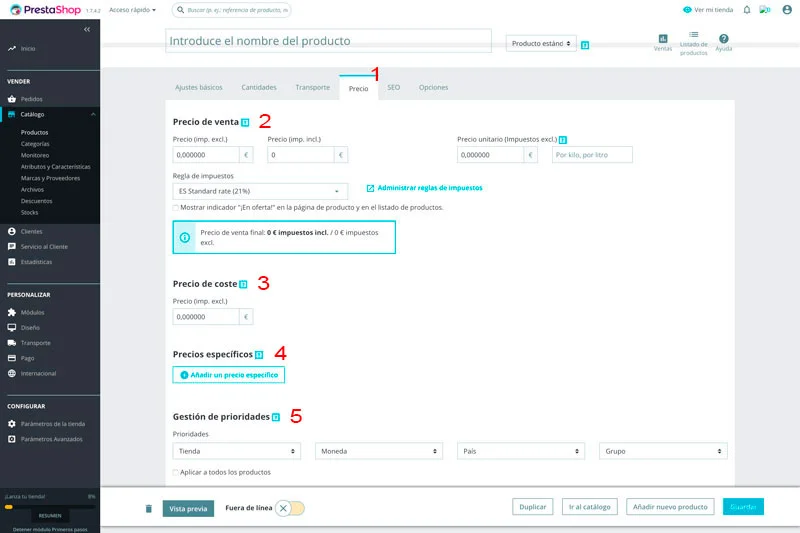Open Diseño in the sidebar
This screenshot has height=533, width=800.
point(30,327)
